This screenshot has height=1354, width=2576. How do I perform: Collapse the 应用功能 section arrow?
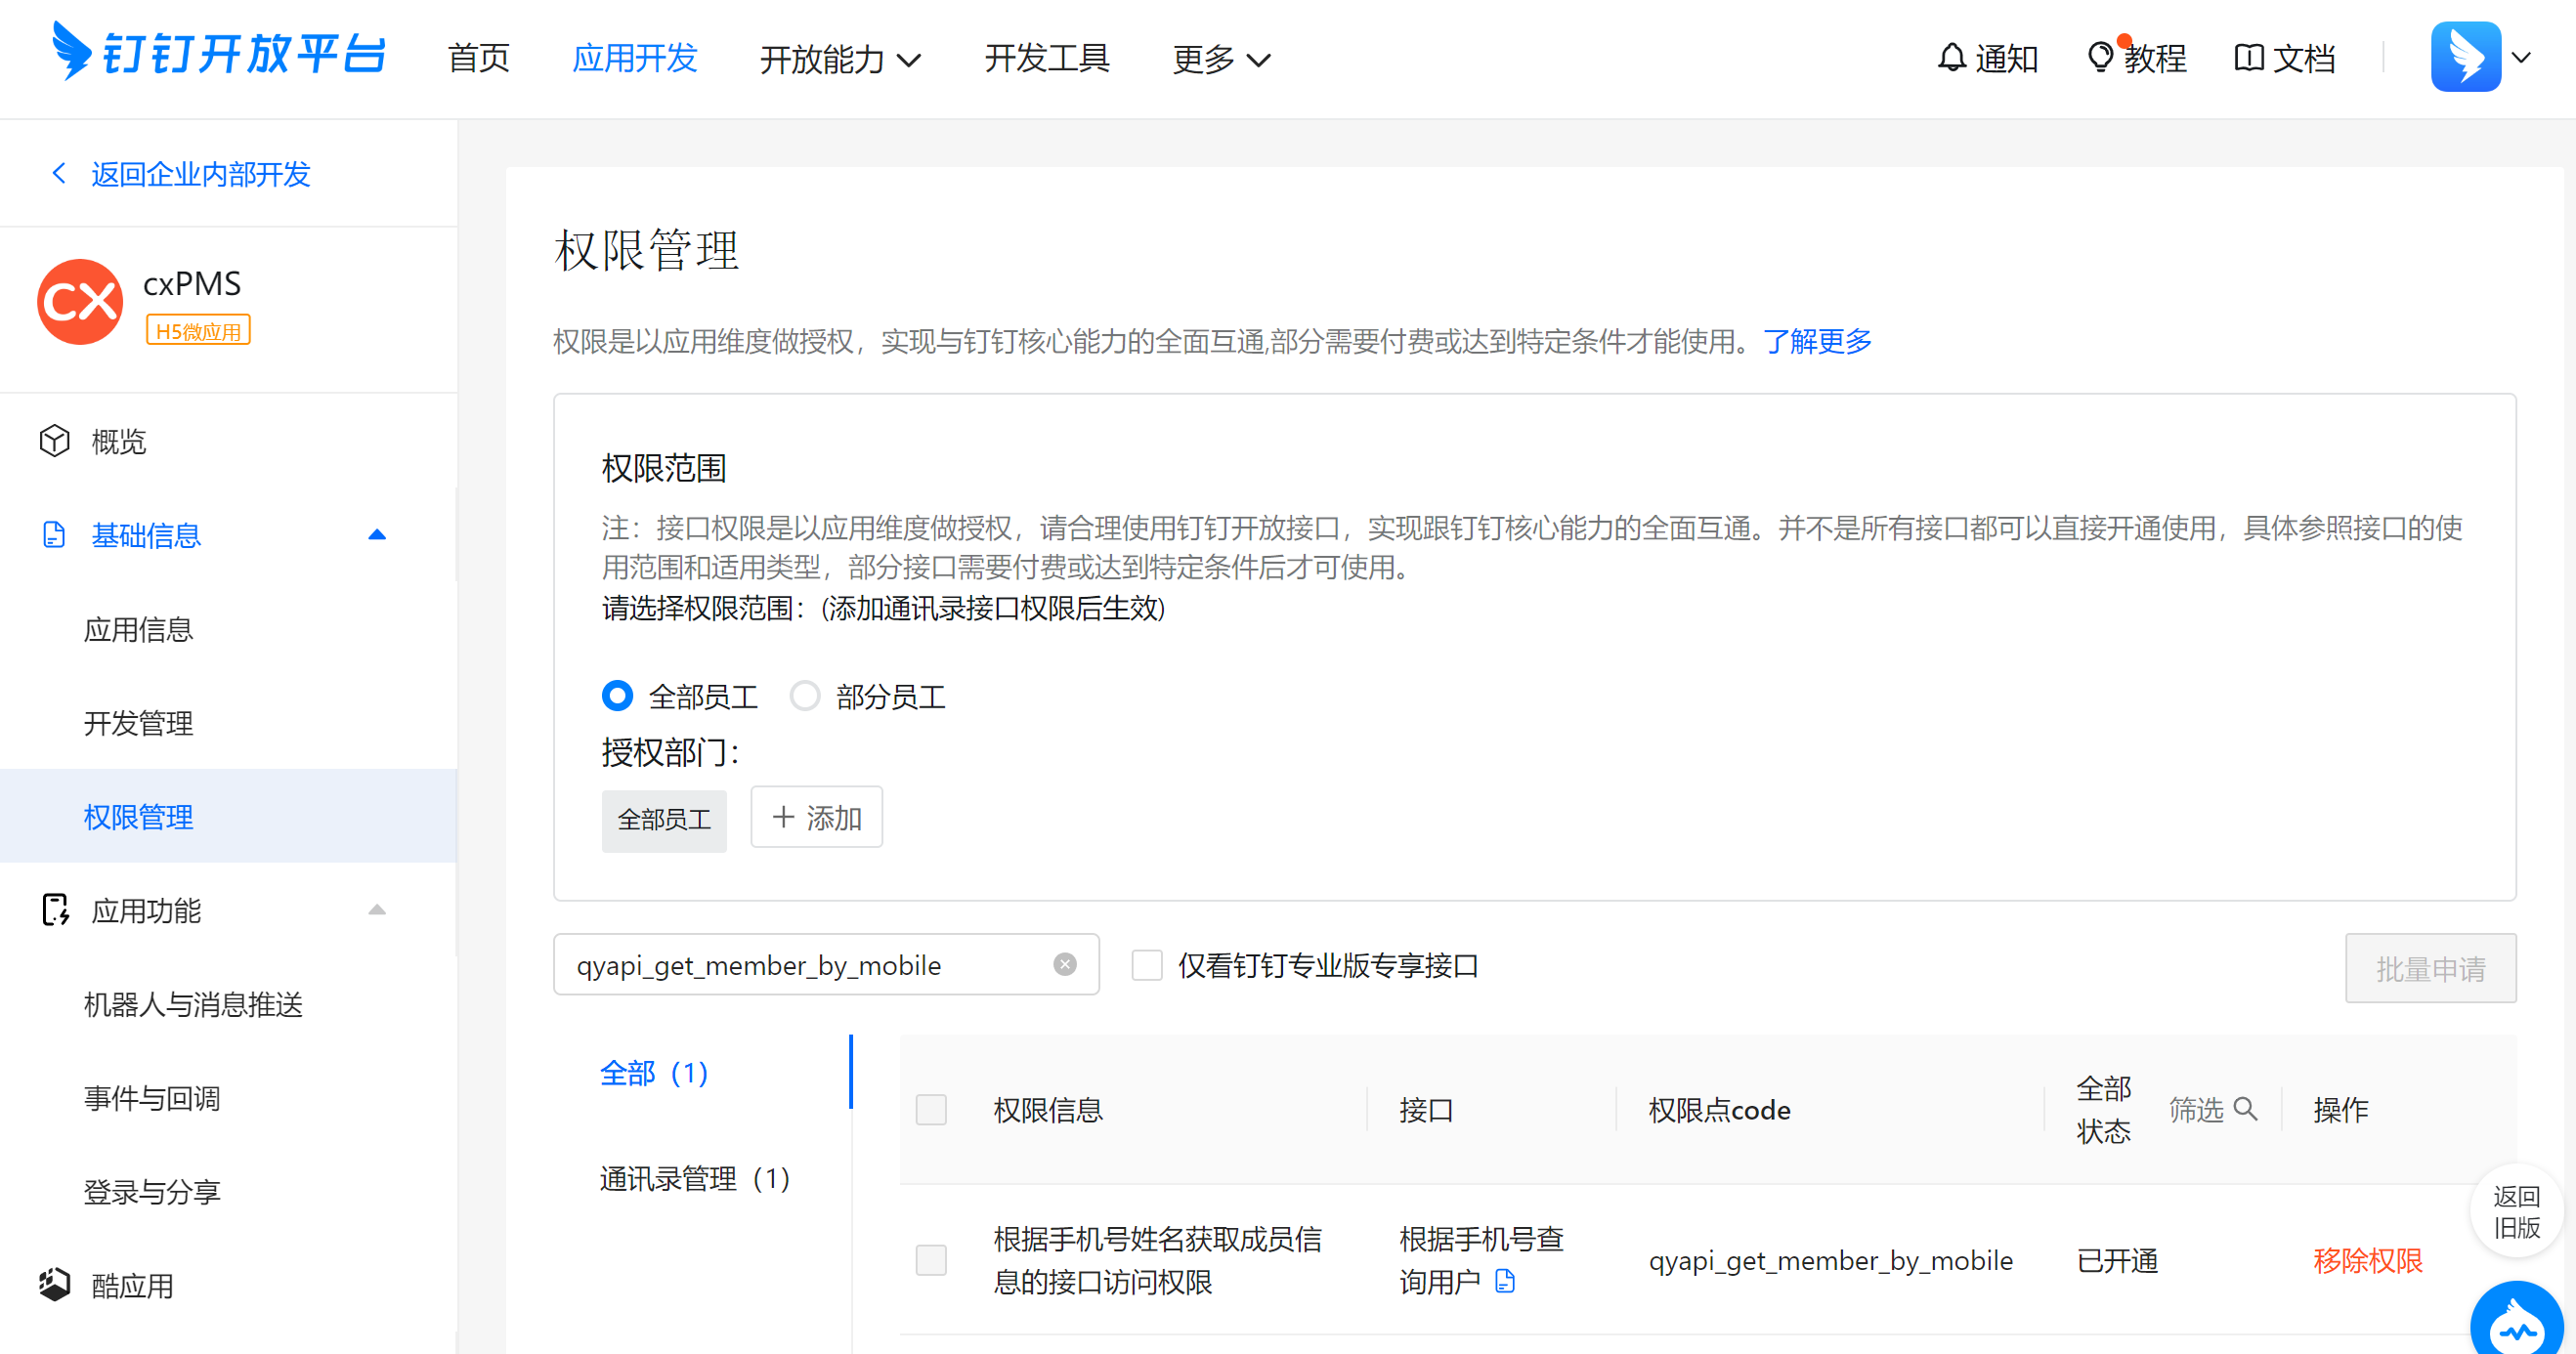[377, 910]
